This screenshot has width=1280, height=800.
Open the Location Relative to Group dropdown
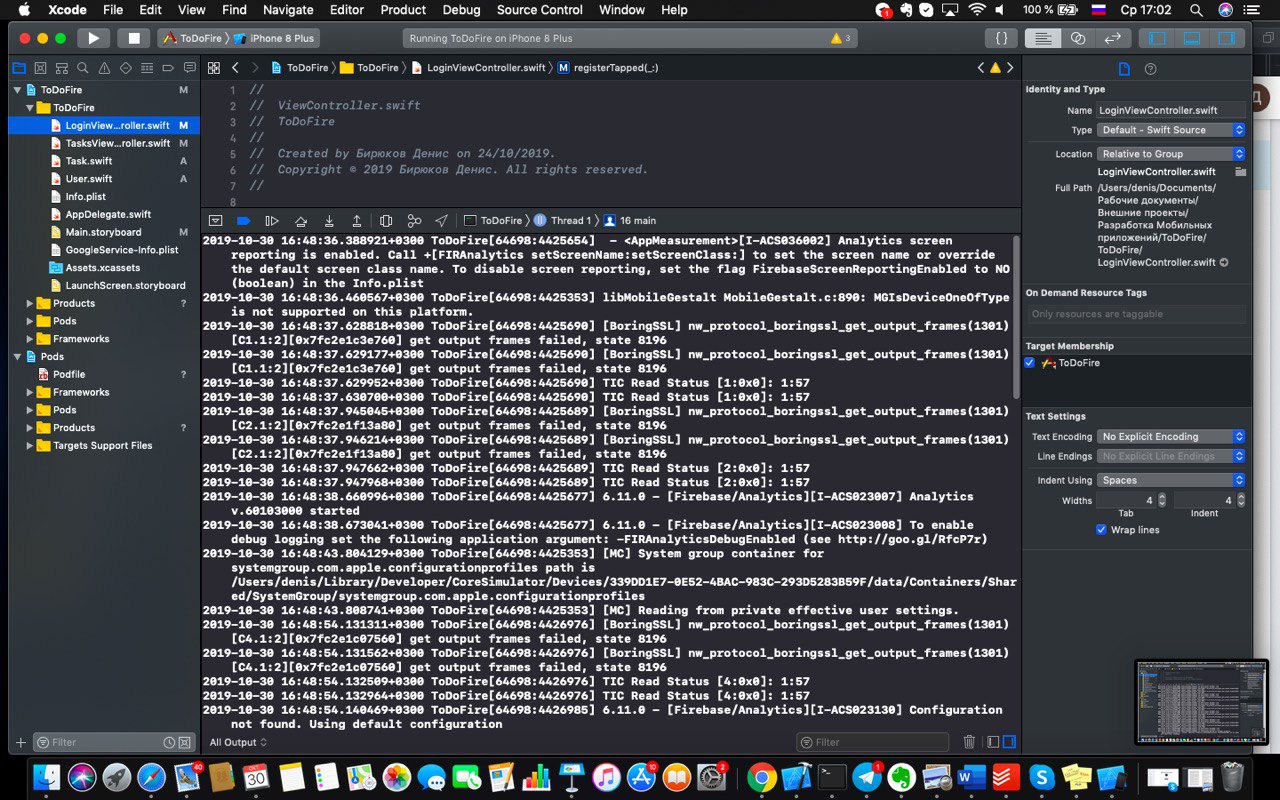click(1171, 154)
